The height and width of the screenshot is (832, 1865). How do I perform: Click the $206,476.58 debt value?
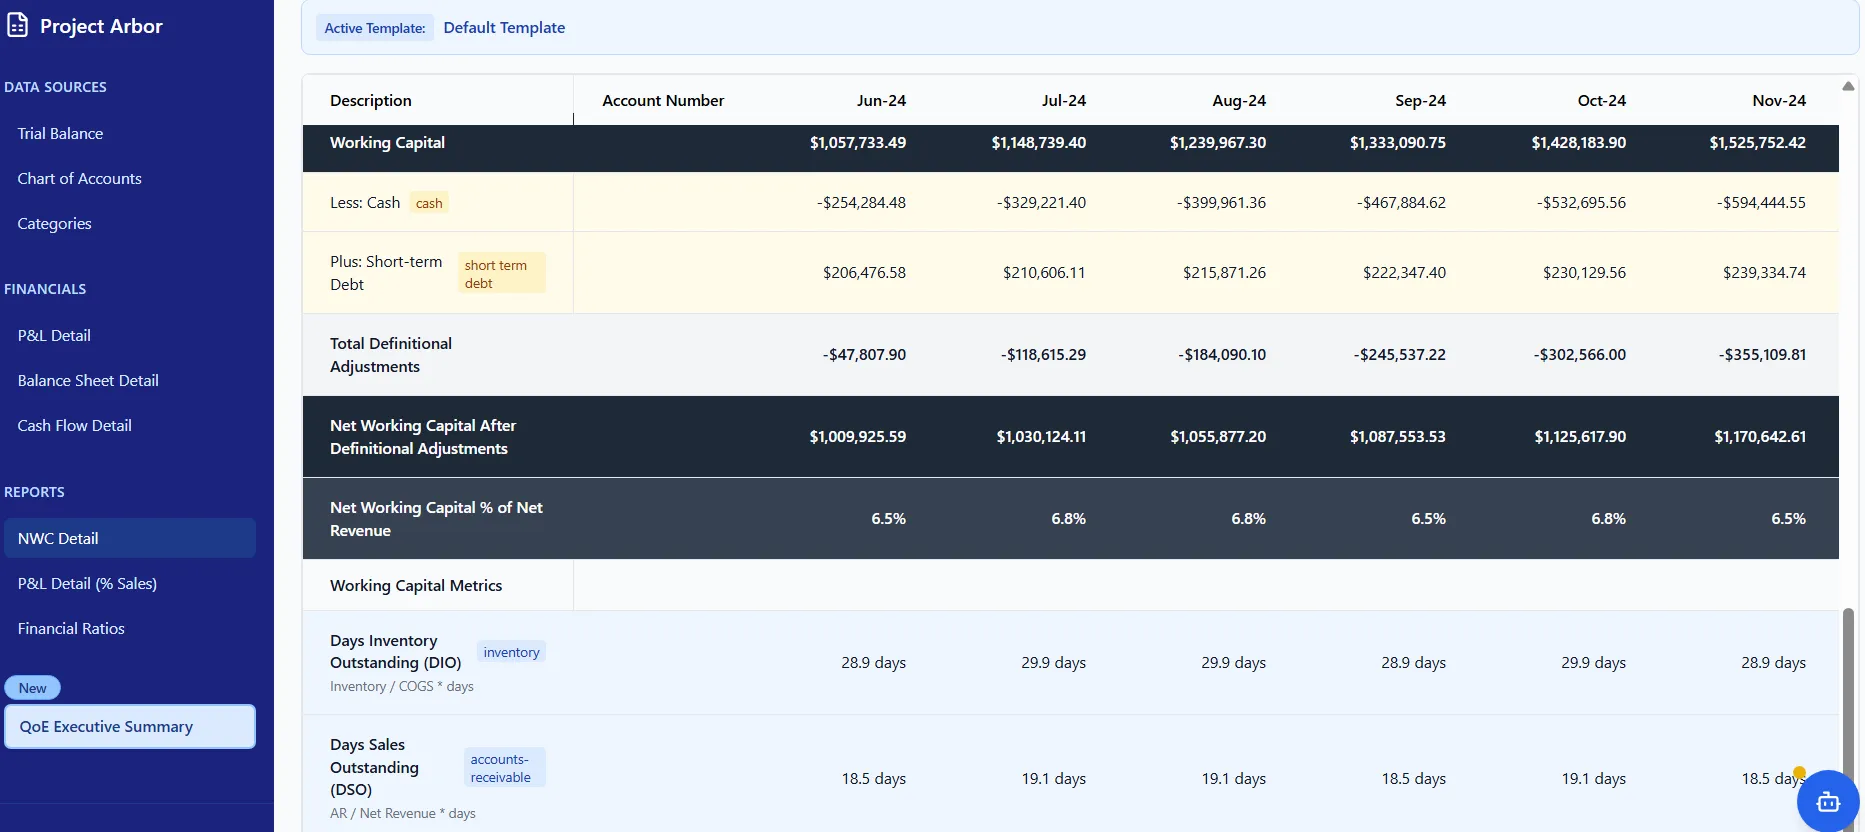click(x=864, y=272)
